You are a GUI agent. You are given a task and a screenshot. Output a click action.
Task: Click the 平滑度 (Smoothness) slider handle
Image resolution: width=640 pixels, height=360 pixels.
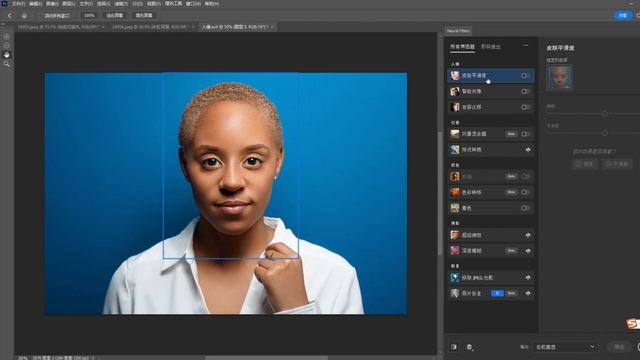click(x=604, y=133)
